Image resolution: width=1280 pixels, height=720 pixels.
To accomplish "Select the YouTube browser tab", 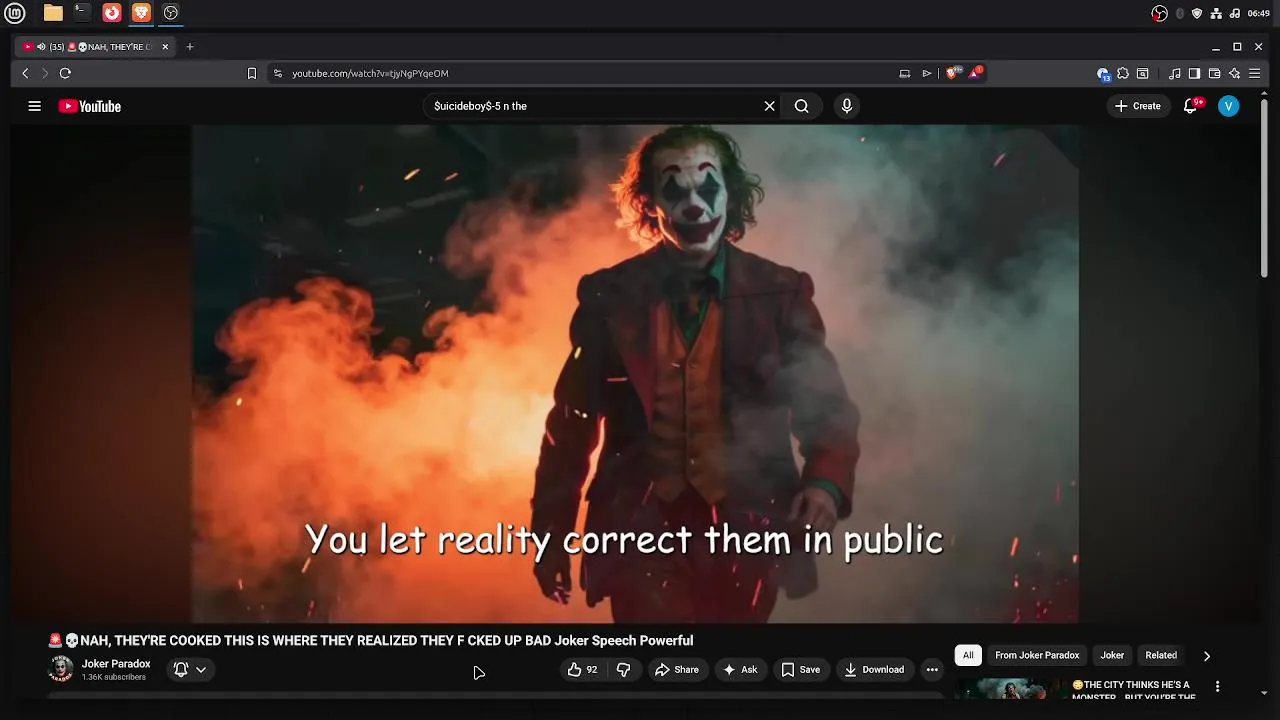I will 95,47.
